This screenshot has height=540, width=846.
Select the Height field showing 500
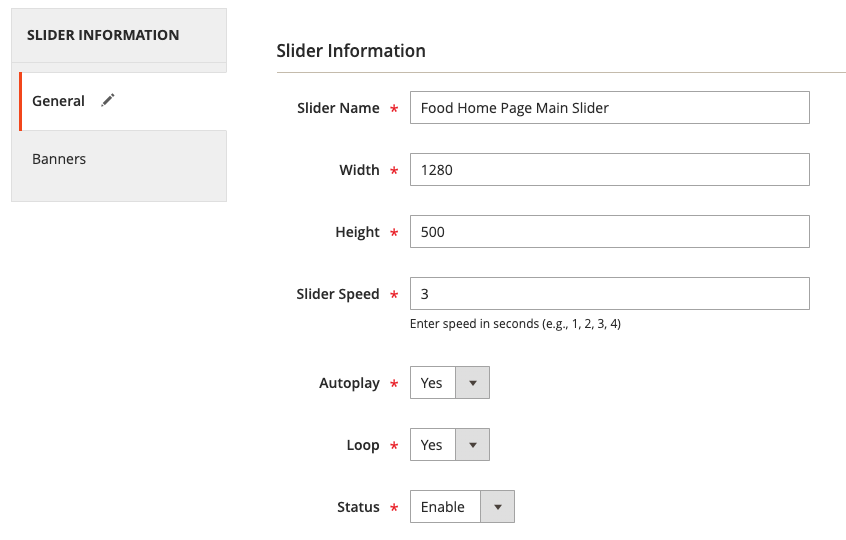(610, 232)
